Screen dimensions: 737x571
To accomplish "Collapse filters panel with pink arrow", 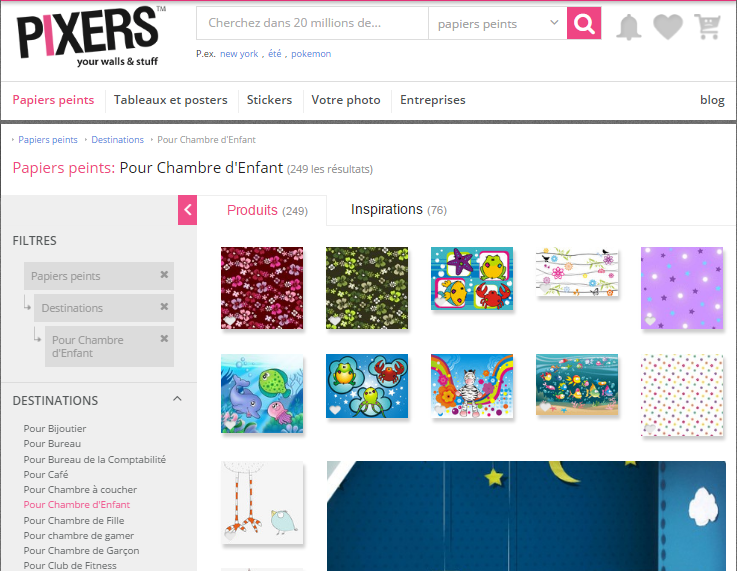I will (188, 210).
